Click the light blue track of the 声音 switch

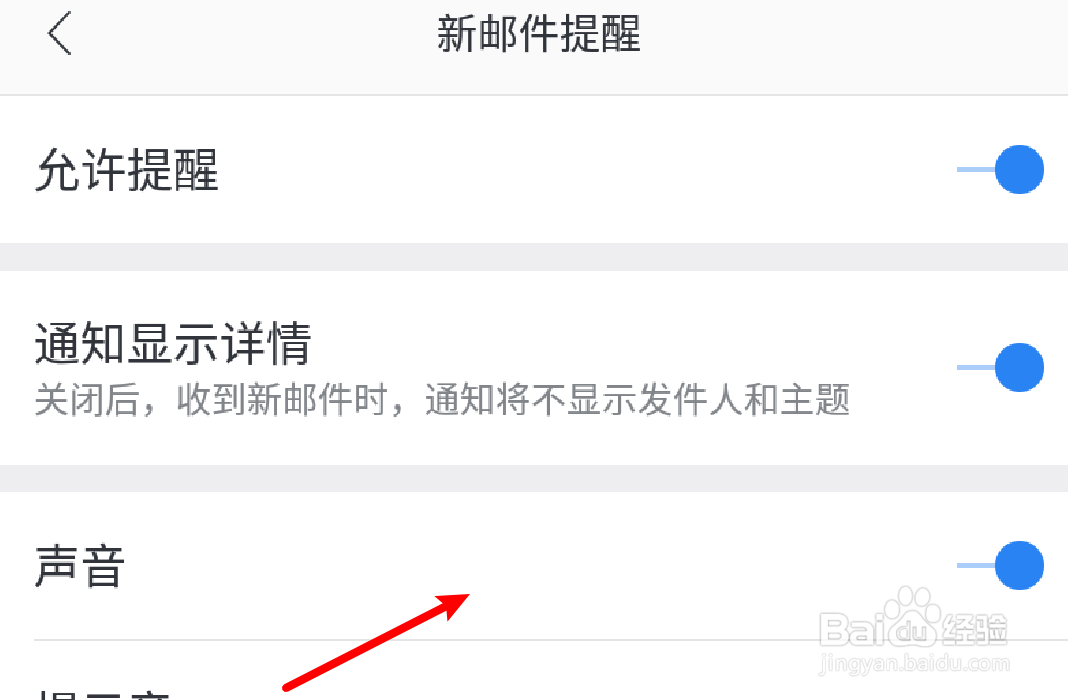point(975,565)
